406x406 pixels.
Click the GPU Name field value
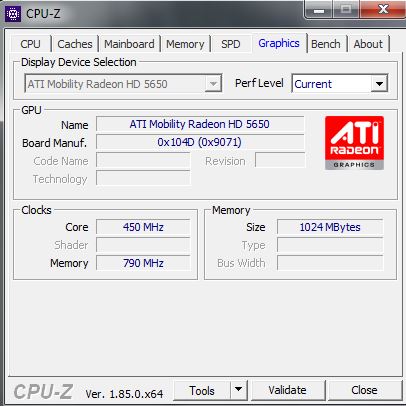point(200,124)
